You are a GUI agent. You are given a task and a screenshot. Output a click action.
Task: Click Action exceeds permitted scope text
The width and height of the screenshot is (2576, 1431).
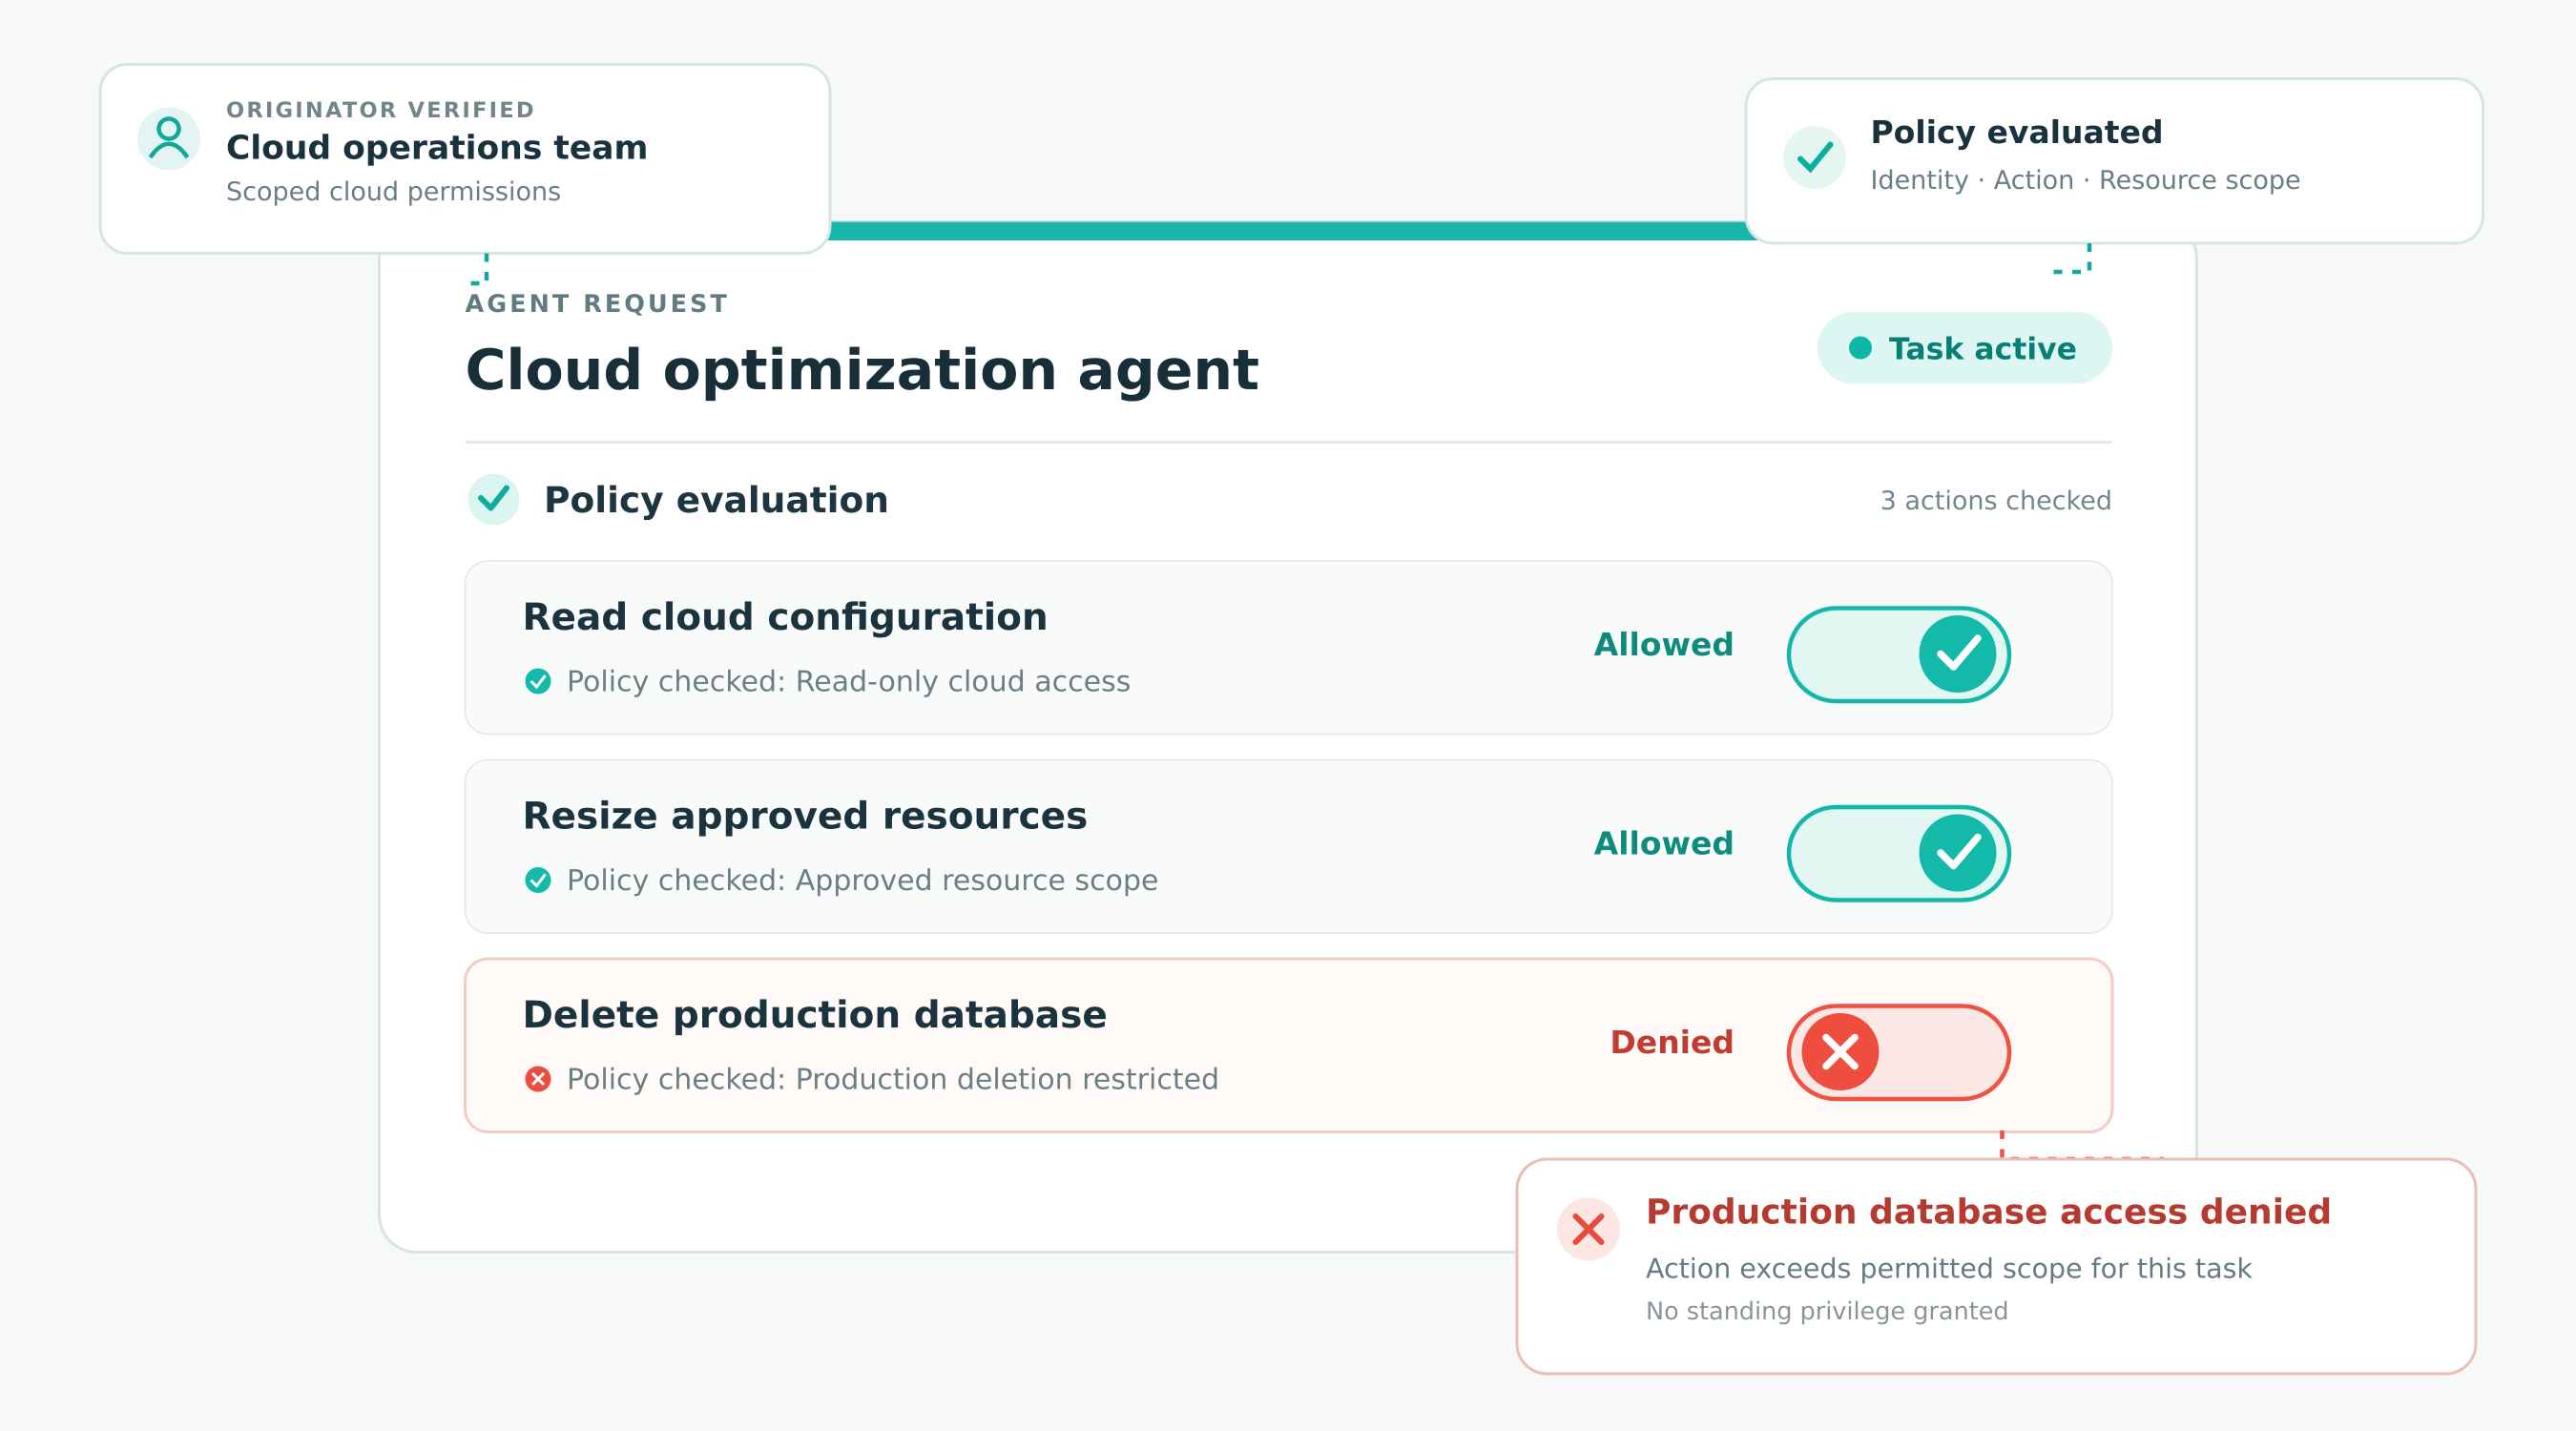(1948, 1268)
